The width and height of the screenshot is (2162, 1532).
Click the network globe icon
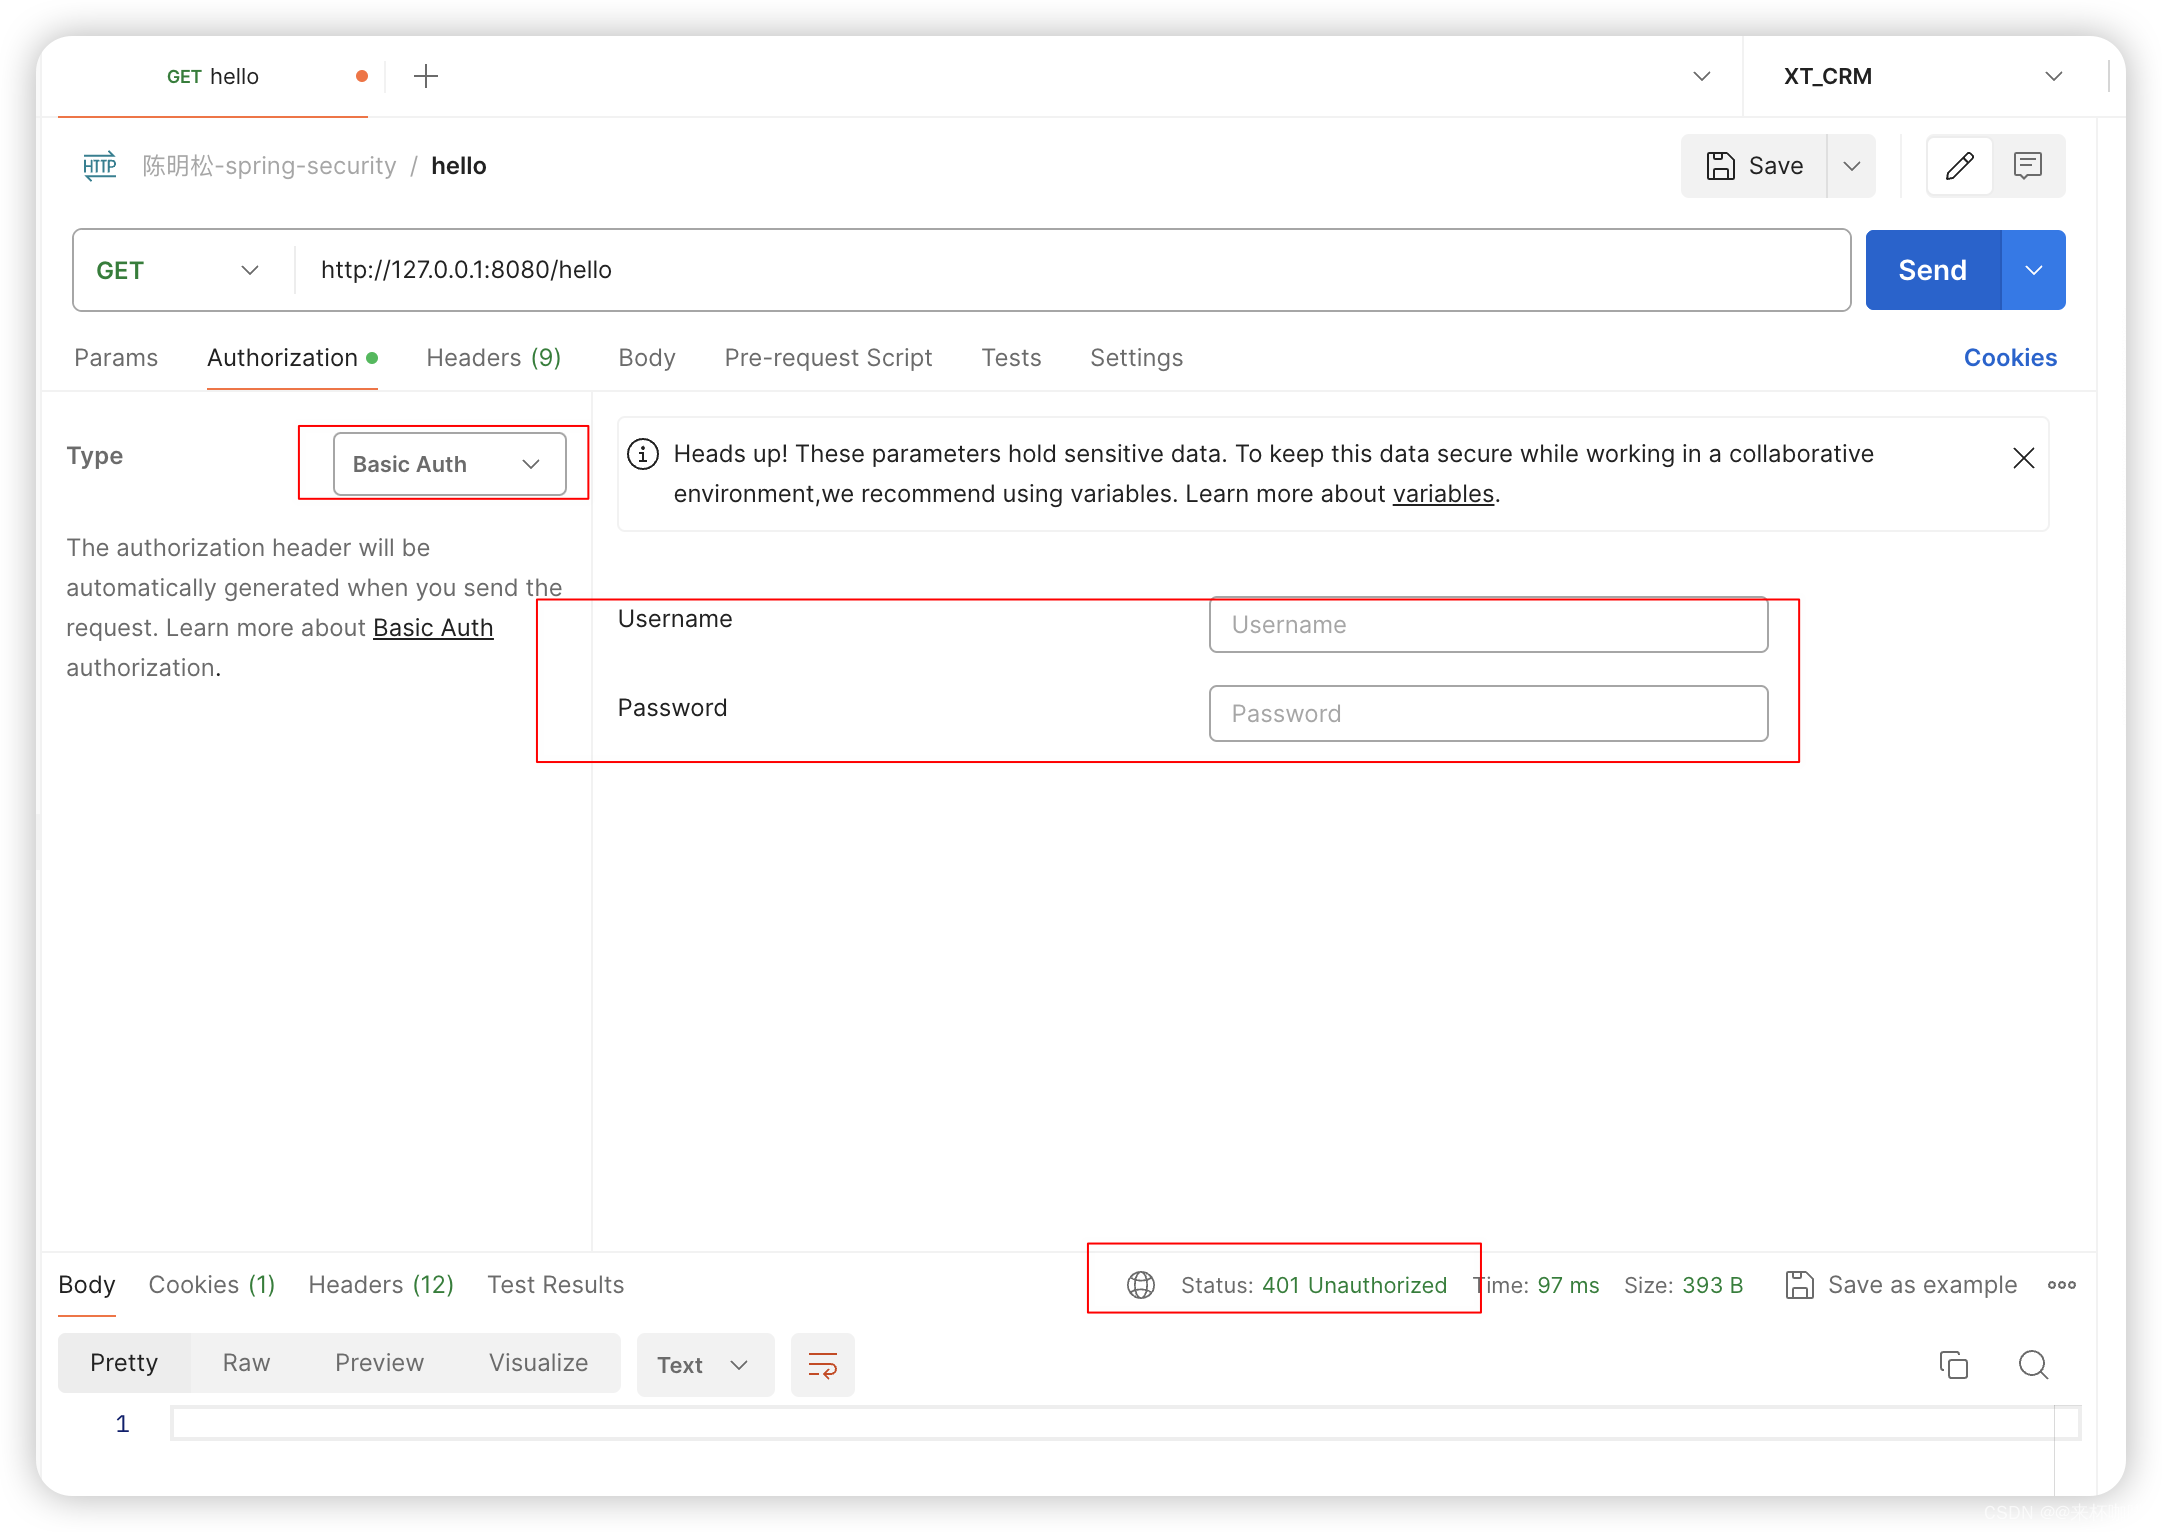click(x=1141, y=1285)
